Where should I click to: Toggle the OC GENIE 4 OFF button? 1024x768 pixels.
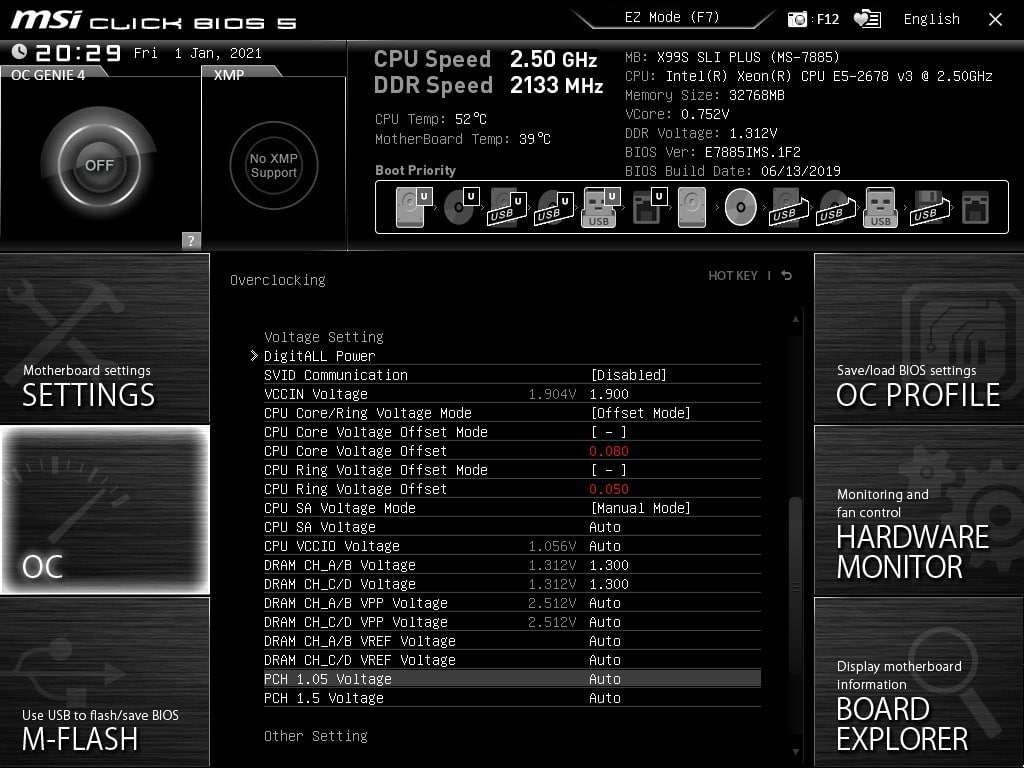99,165
